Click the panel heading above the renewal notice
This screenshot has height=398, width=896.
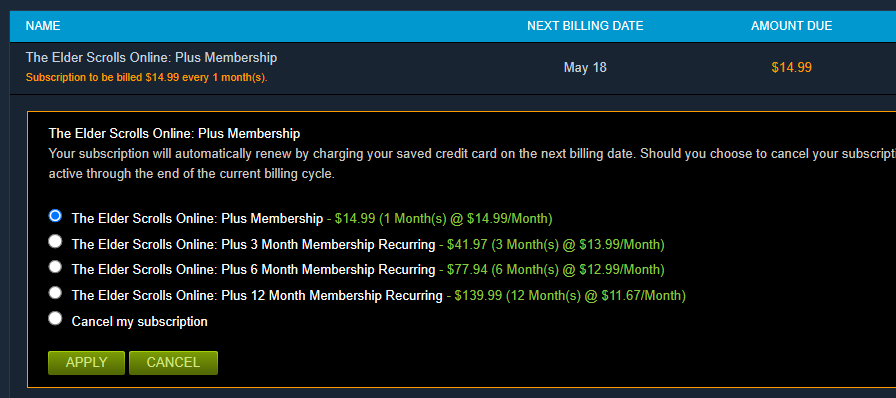tap(174, 134)
